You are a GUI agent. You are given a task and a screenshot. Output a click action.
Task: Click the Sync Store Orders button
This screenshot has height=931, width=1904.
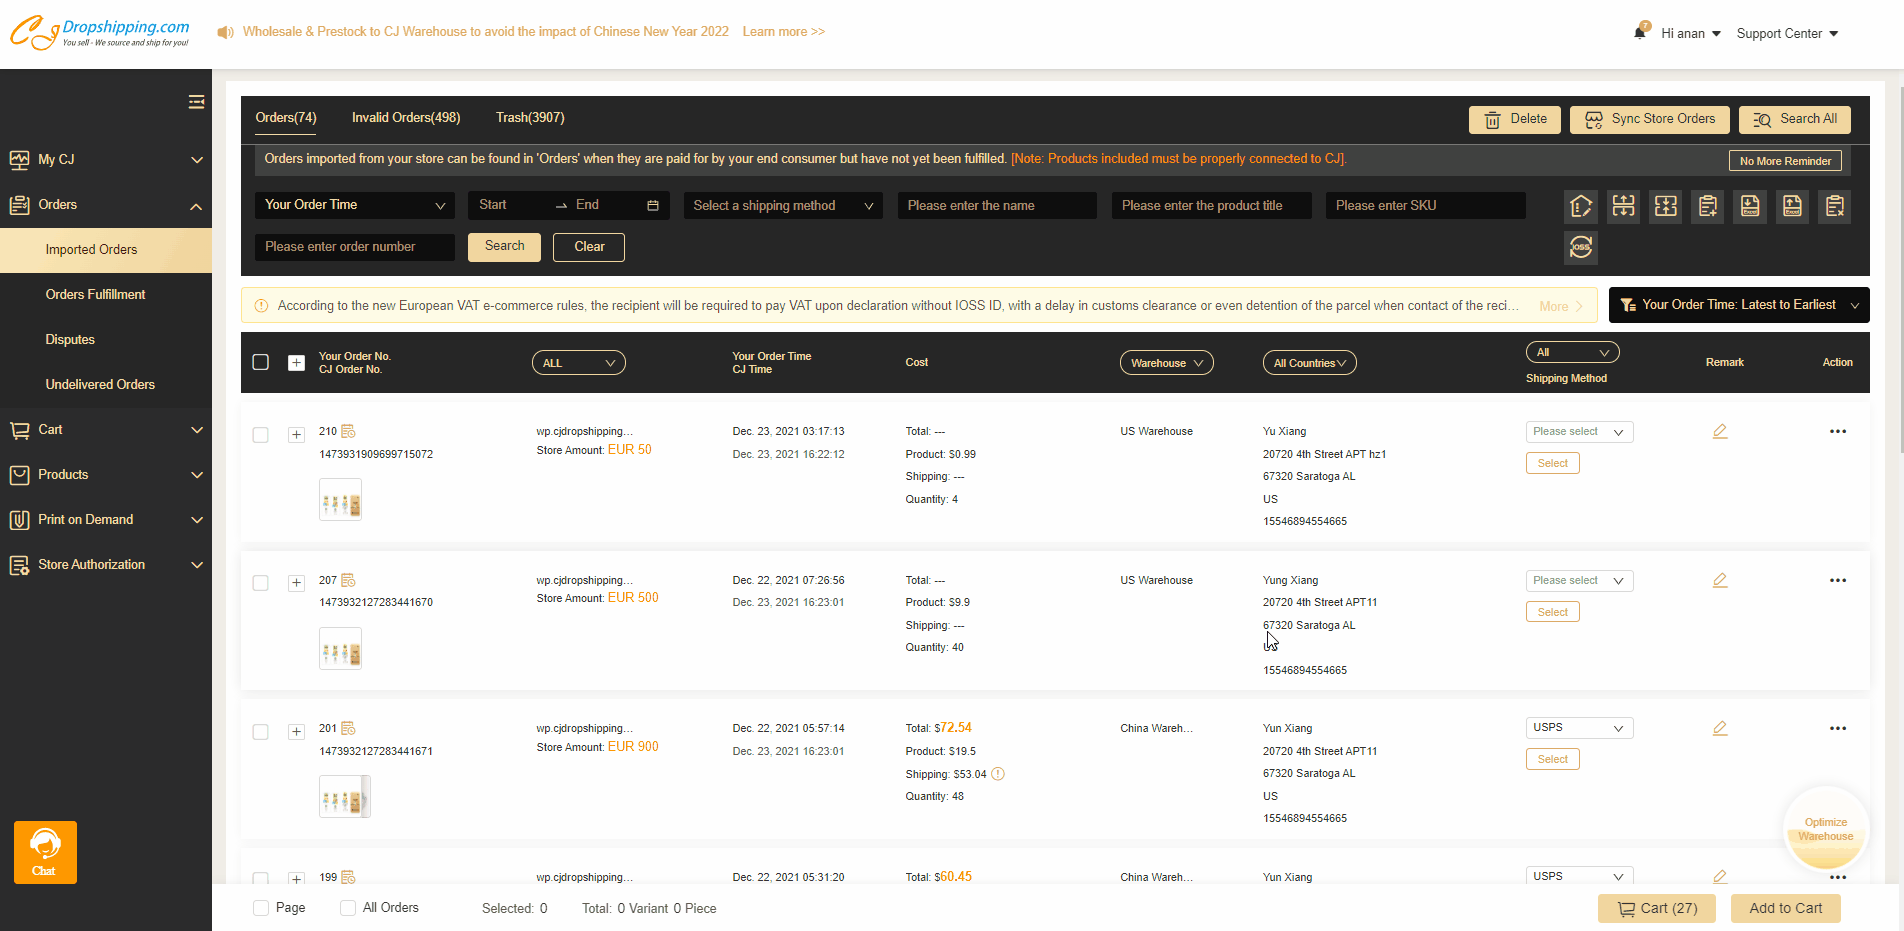tap(1649, 119)
